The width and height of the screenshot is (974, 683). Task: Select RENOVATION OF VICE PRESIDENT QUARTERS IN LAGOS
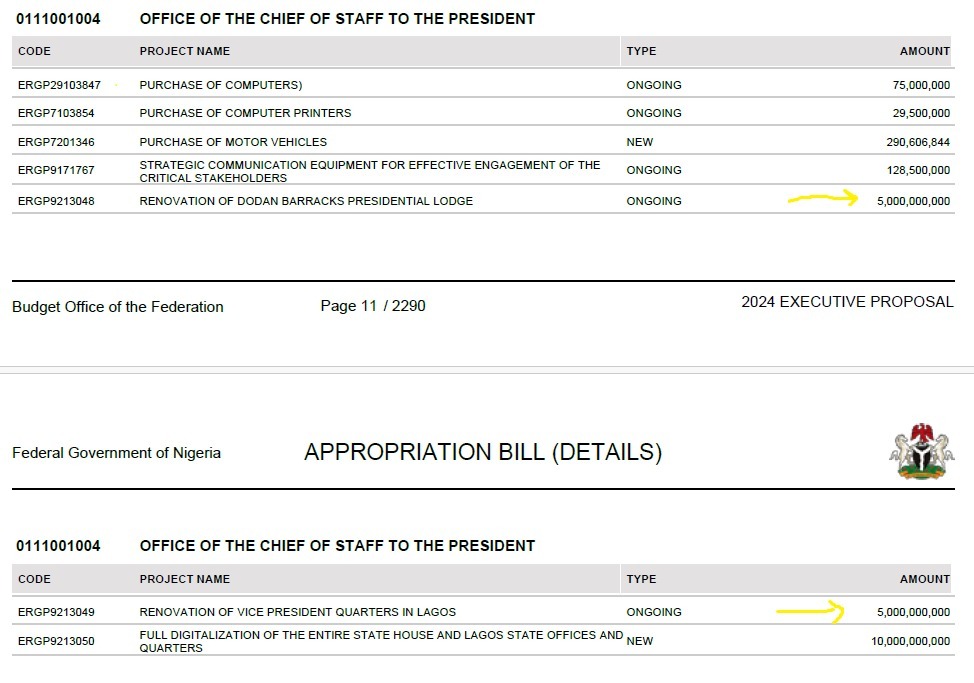point(298,612)
